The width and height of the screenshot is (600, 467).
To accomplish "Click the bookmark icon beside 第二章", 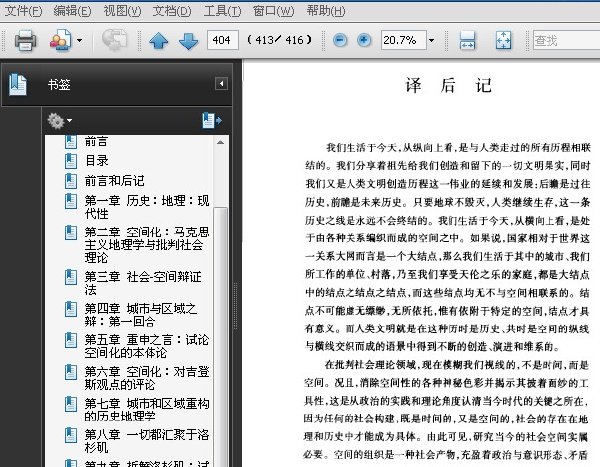I will [71, 233].
